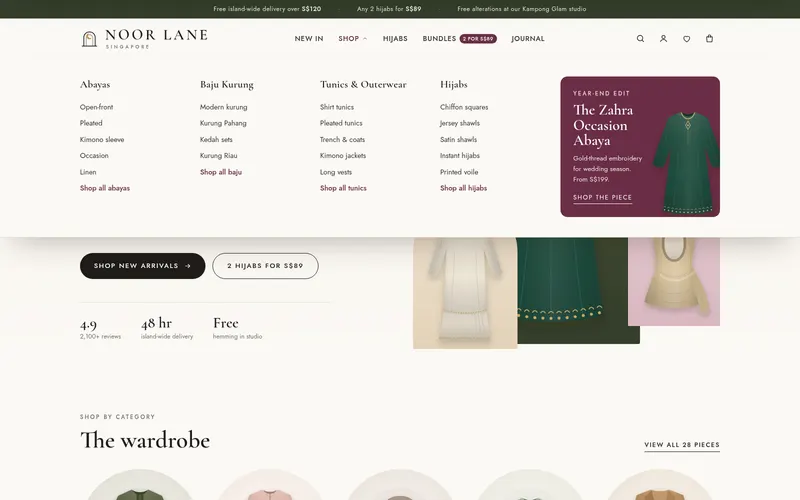This screenshot has height=500, width=800.
Task: Click the 48 hr delivery stat
Action: tap(167, 329)
